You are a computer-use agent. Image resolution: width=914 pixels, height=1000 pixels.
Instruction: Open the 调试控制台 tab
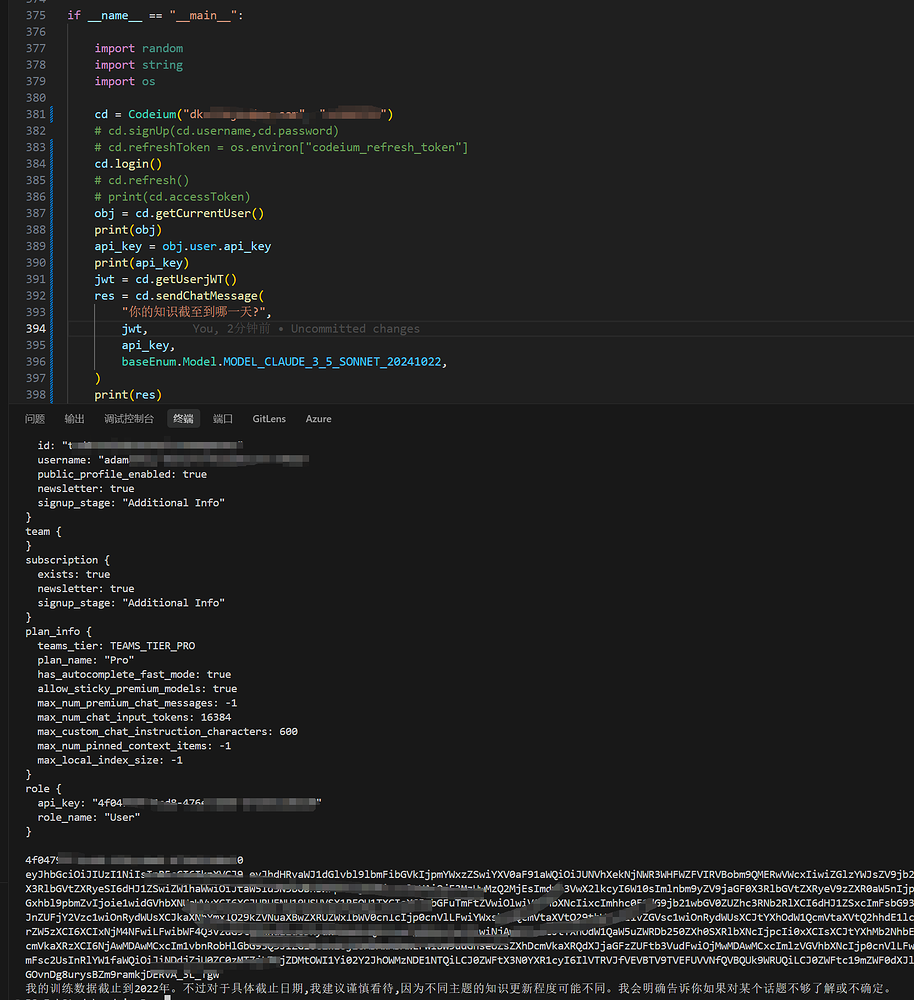click(x=129, y=419)
